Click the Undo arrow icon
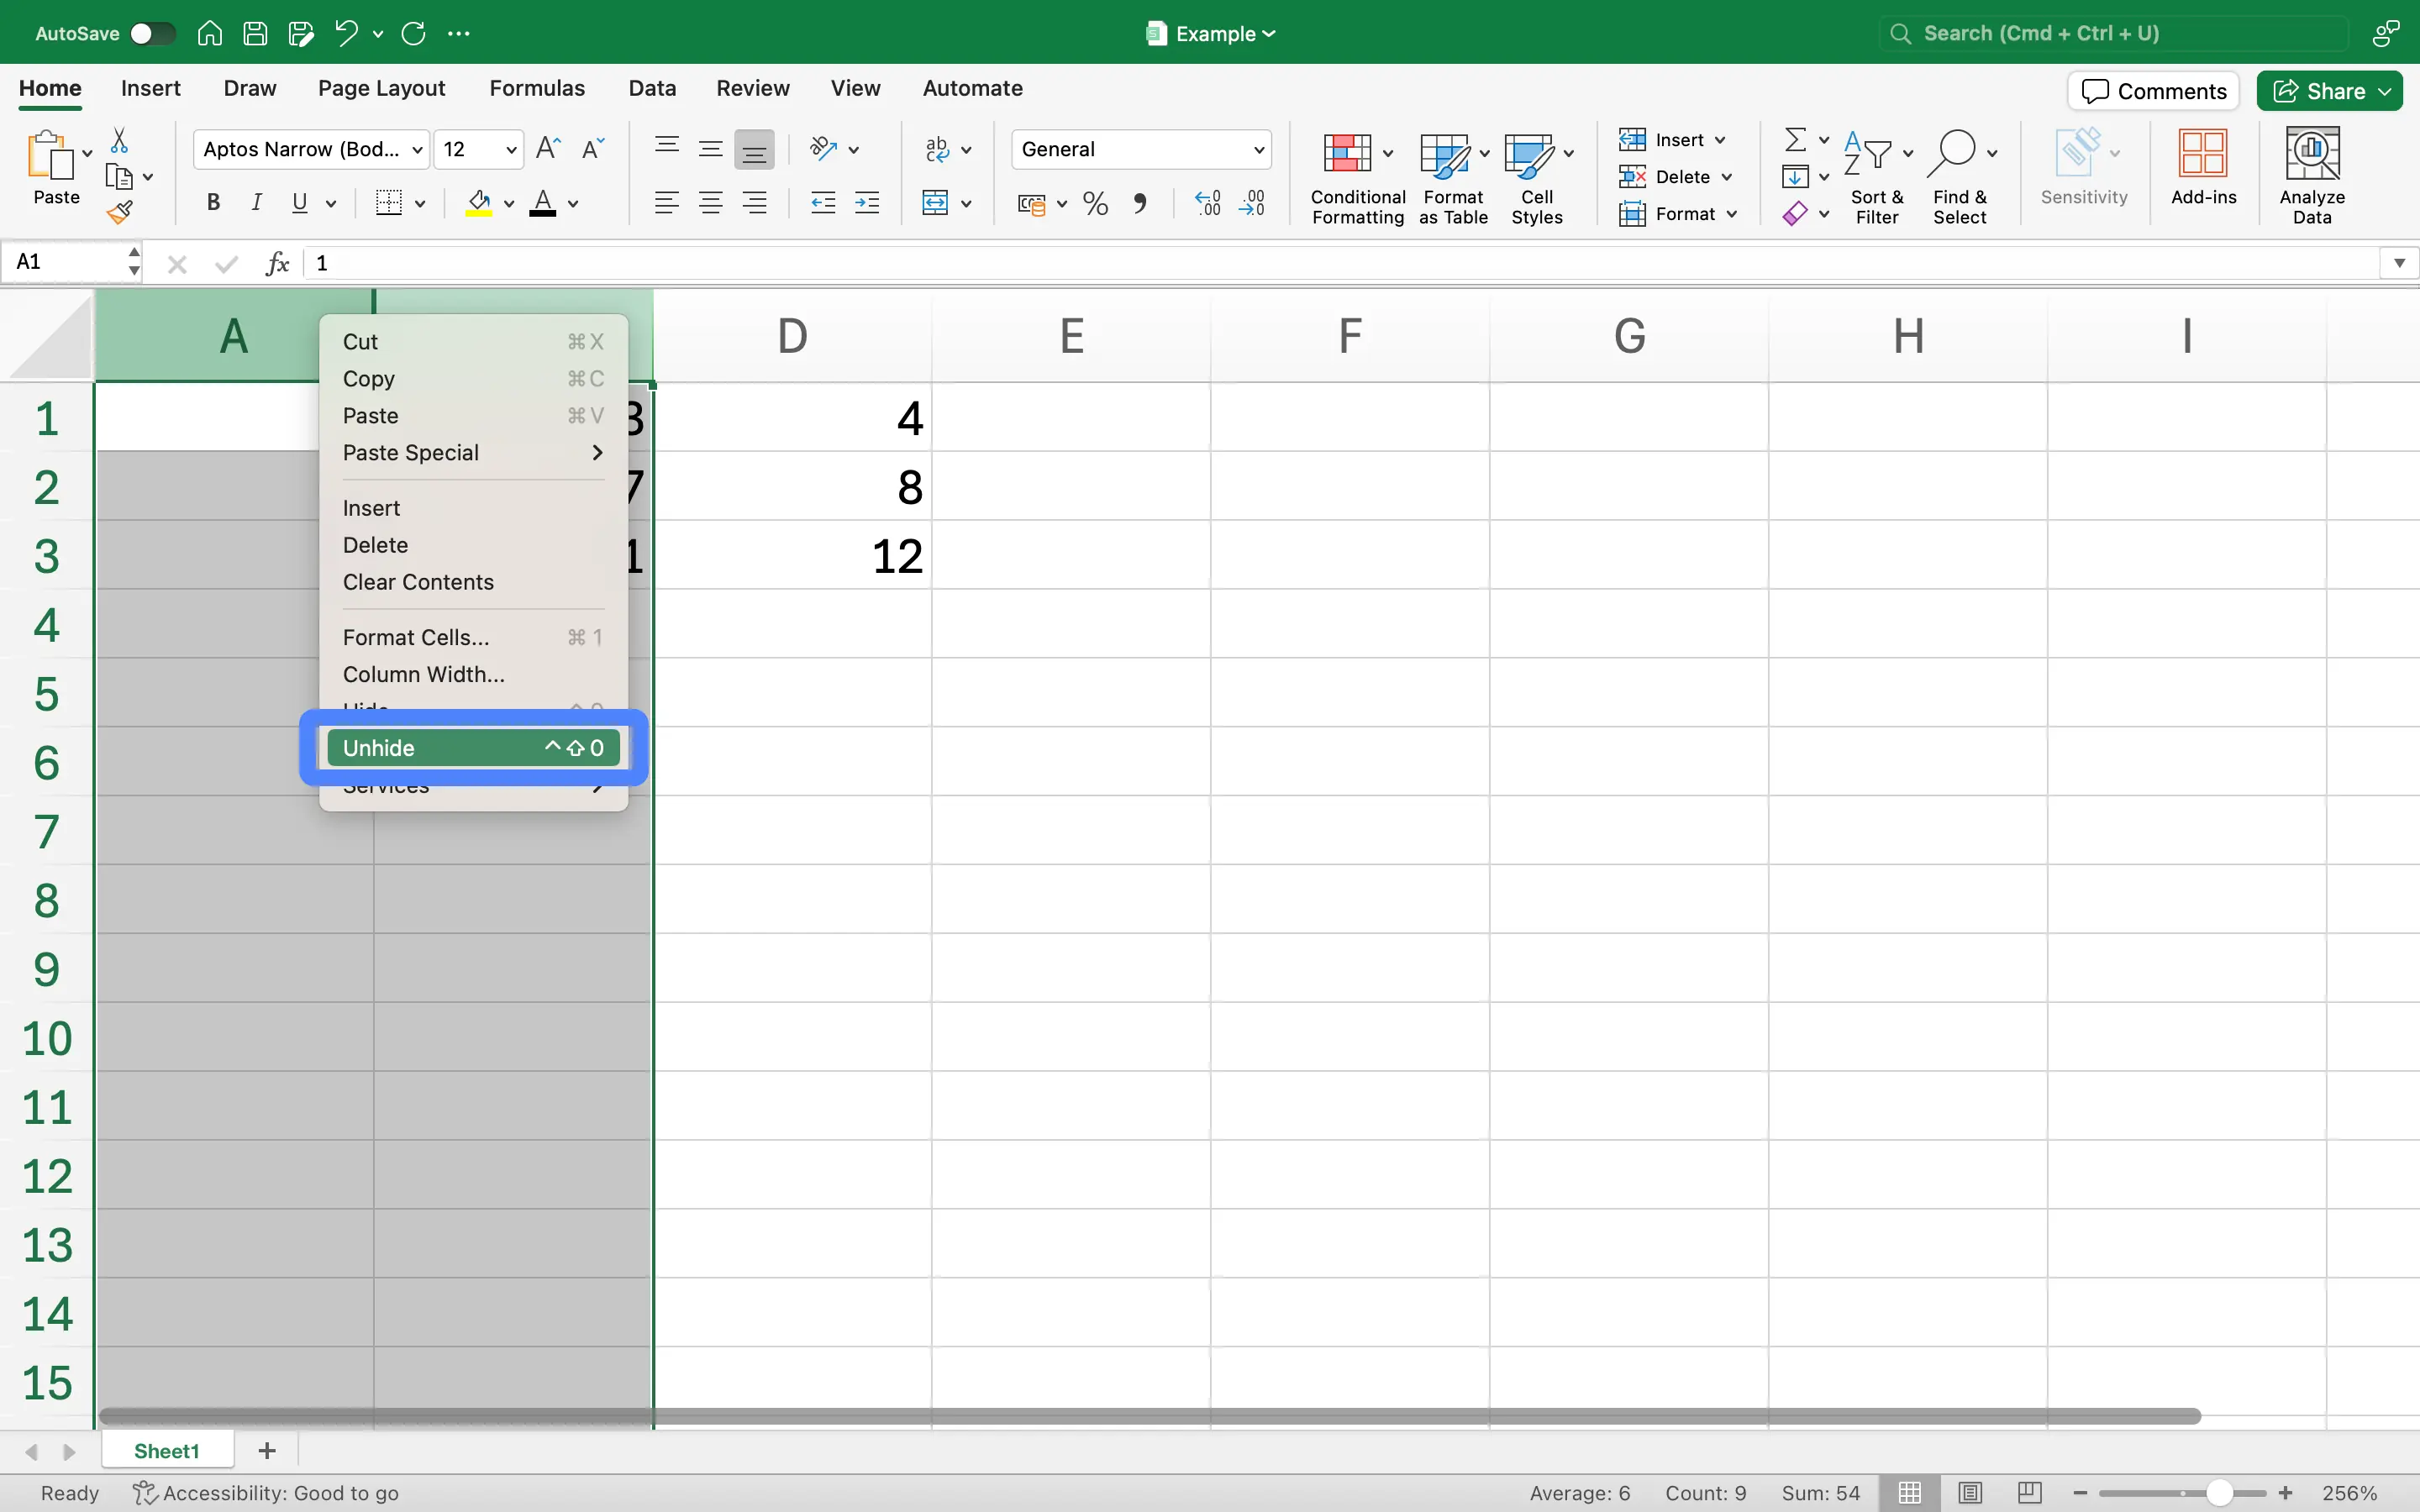The width and height of the screenshot is (2420, 1512). 346,33
